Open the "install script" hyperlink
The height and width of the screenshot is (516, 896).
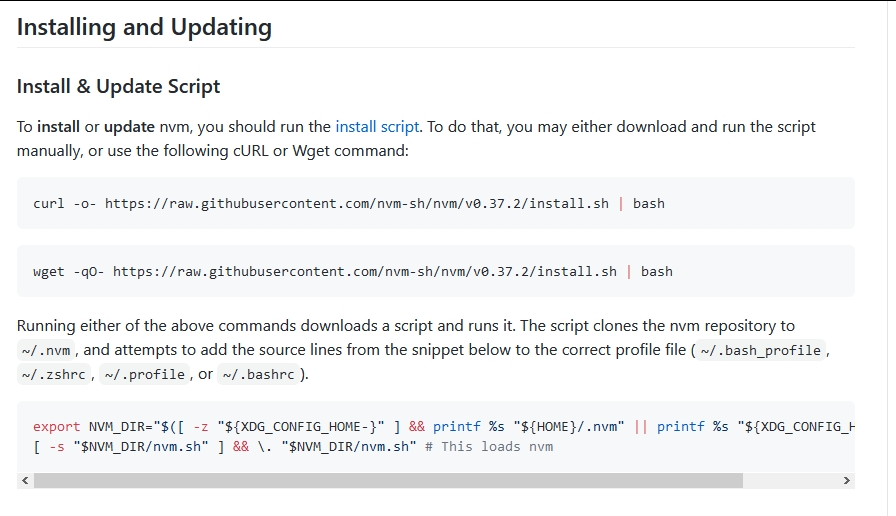(x=377, y=127)
